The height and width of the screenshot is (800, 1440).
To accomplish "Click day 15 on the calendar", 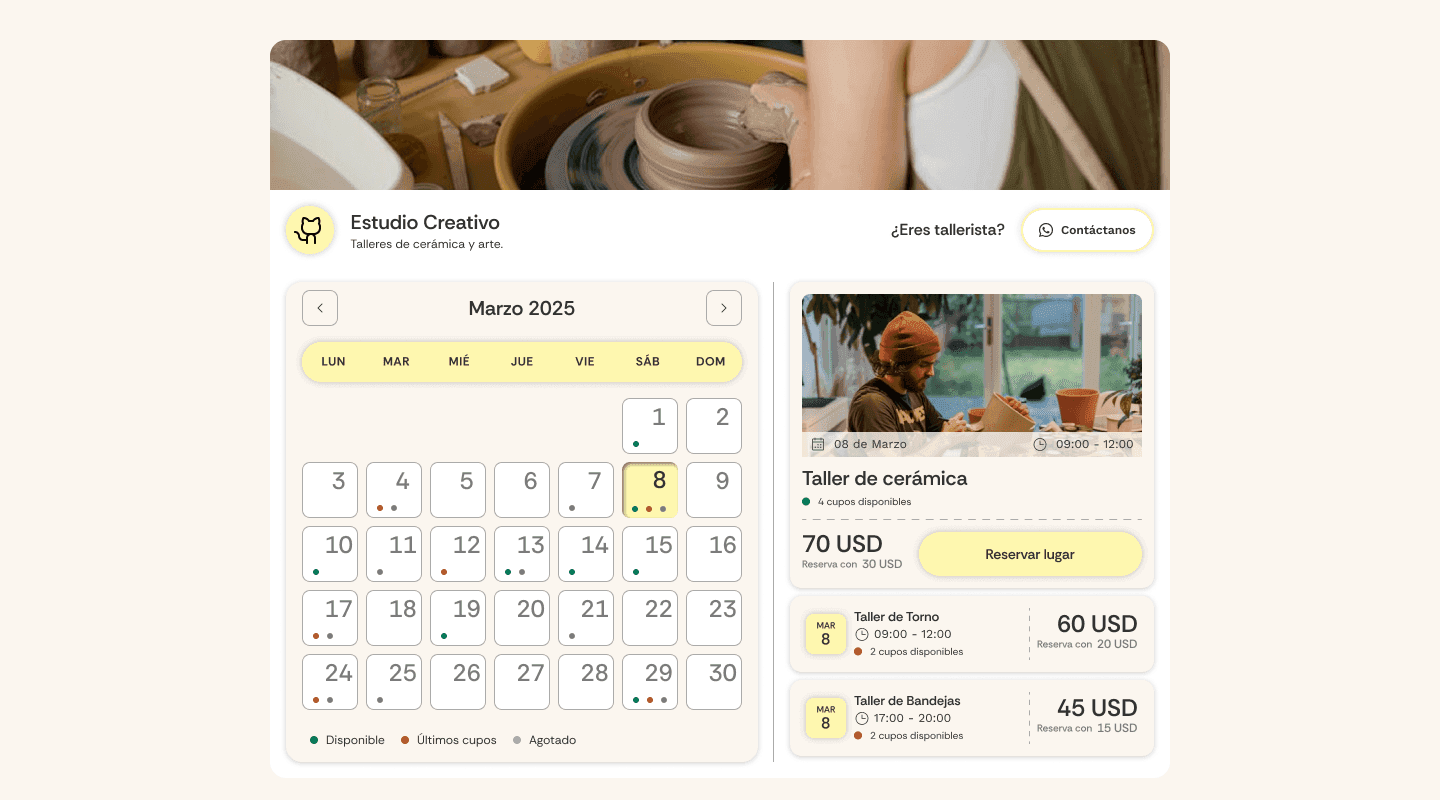I will pyautogui.click(x=650, y=554).
